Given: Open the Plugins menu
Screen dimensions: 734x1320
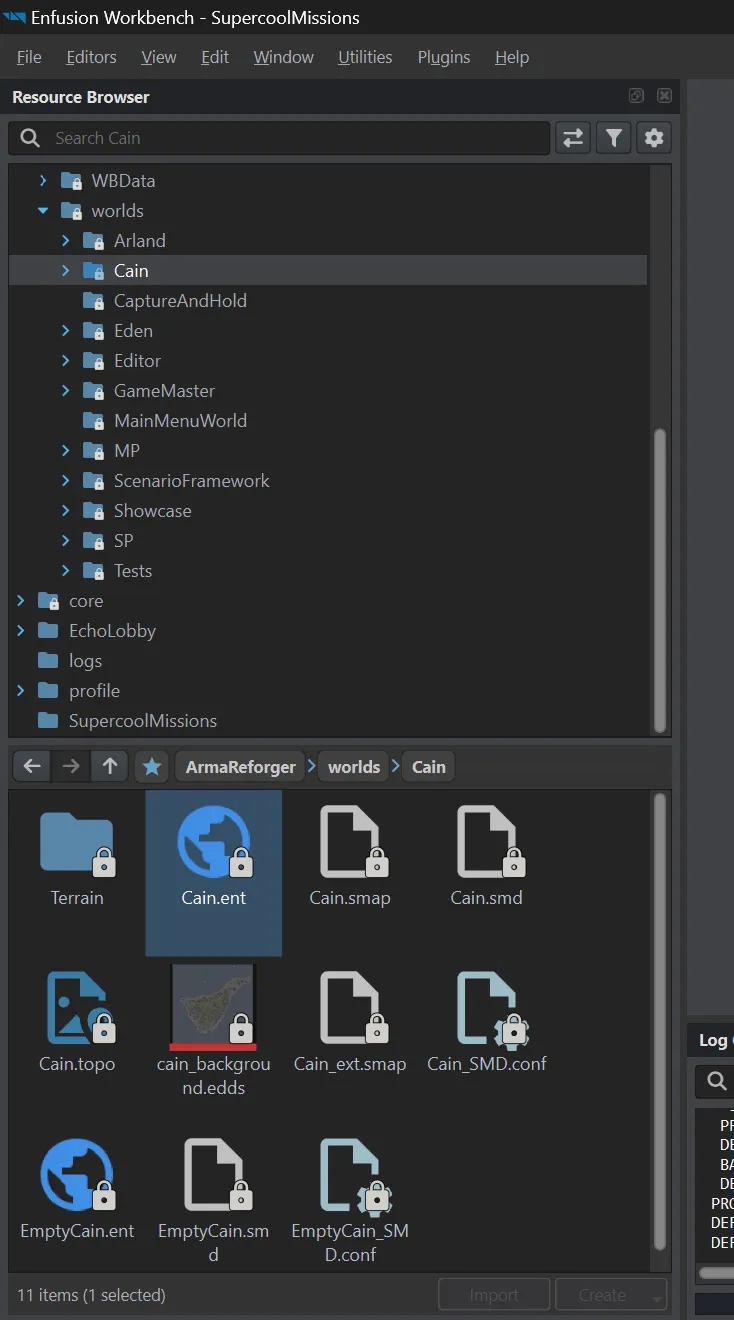Looking at the screenshot, I should click(444, 57).
